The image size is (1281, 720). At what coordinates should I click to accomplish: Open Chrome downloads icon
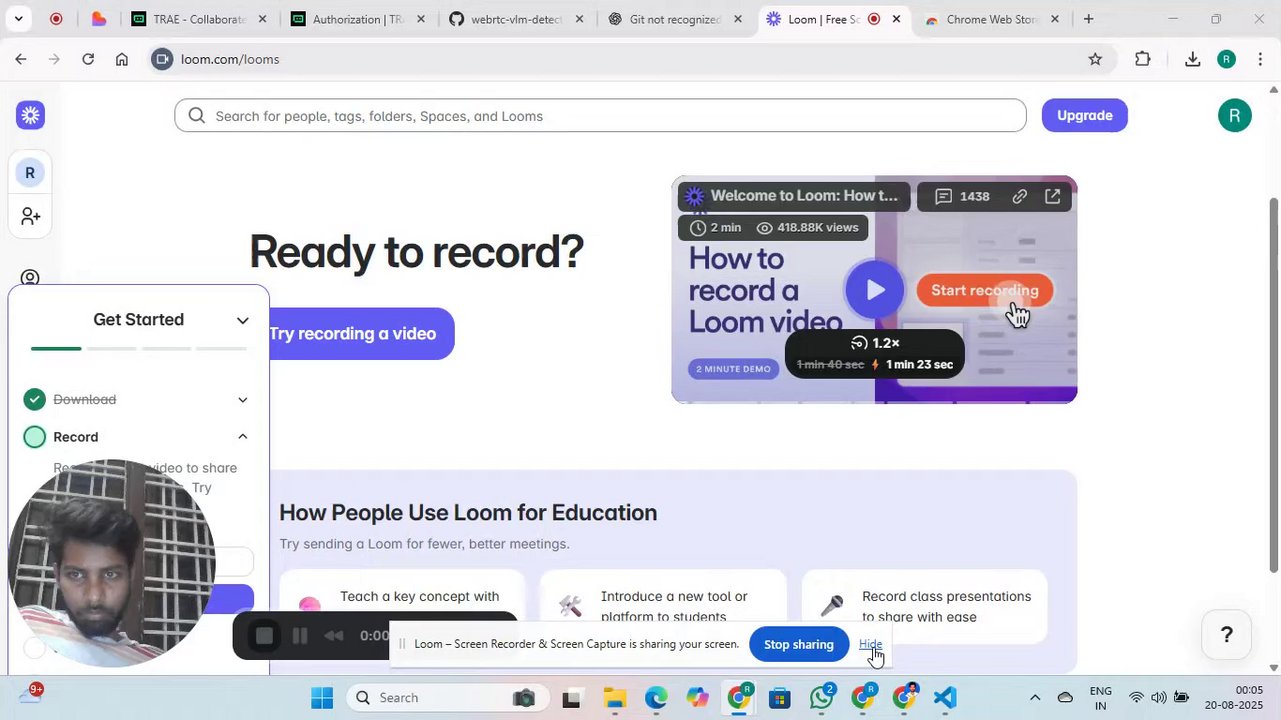coord(1192,59)
